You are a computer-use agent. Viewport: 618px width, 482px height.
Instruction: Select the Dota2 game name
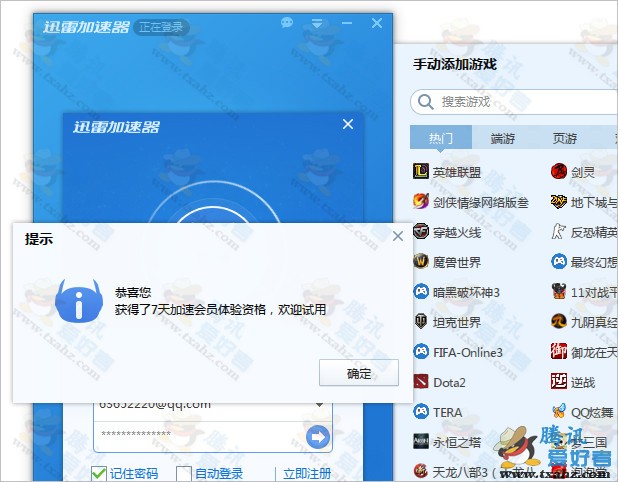point(449,382)
